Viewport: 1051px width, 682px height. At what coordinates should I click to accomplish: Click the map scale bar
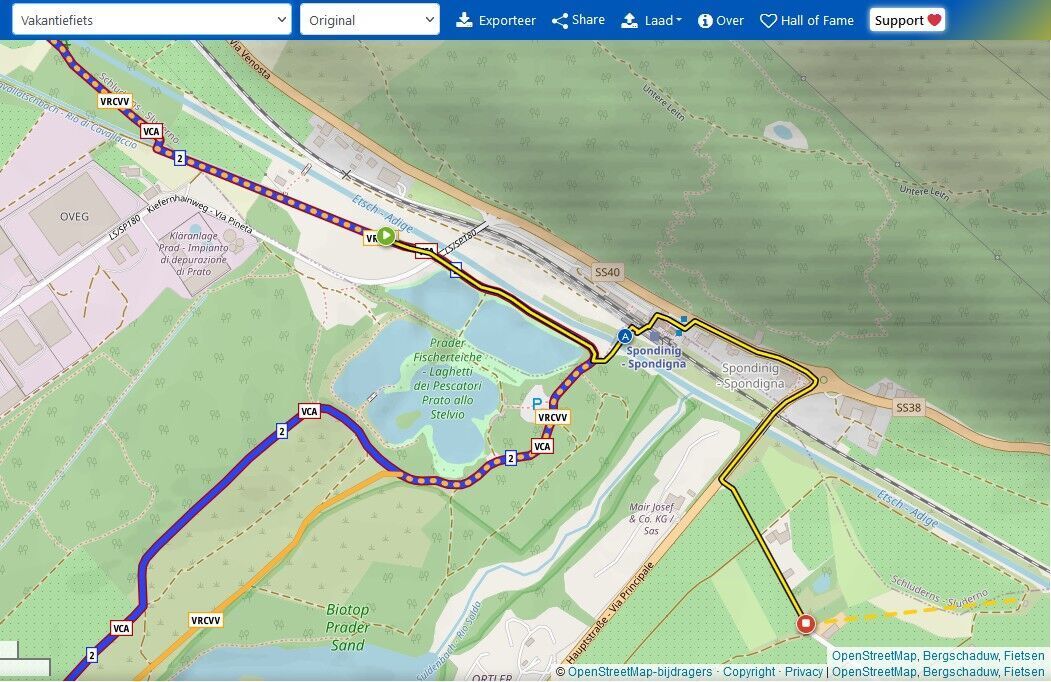coord(25,667)
